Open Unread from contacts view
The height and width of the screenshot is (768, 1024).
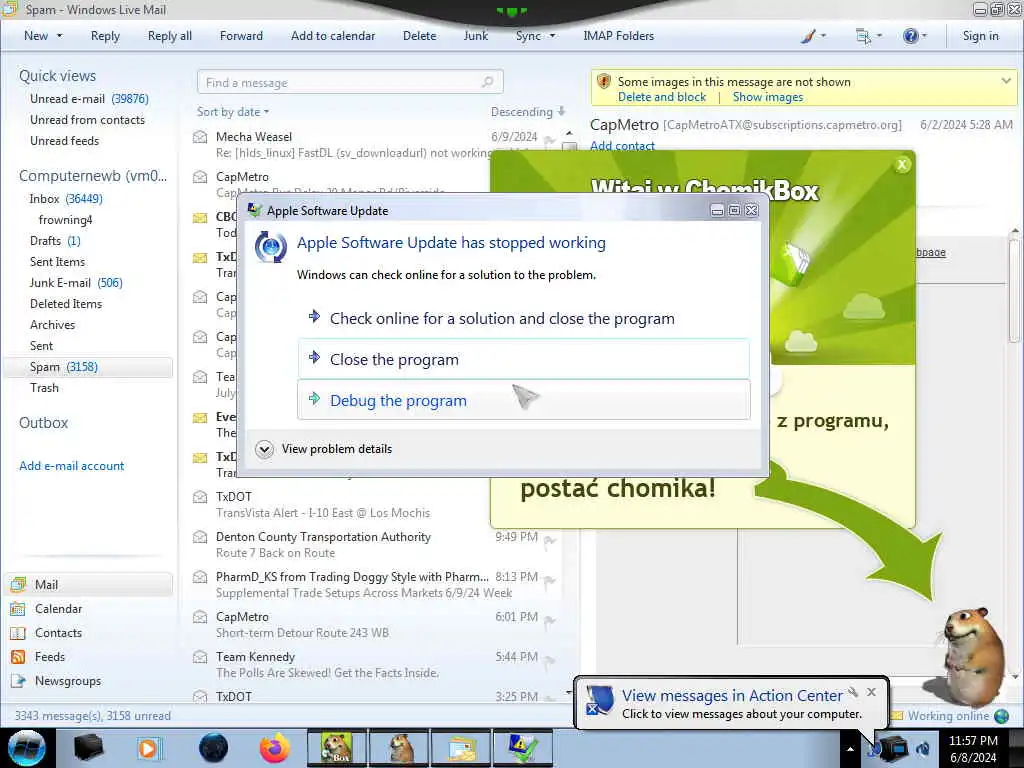tap(87, 120)
